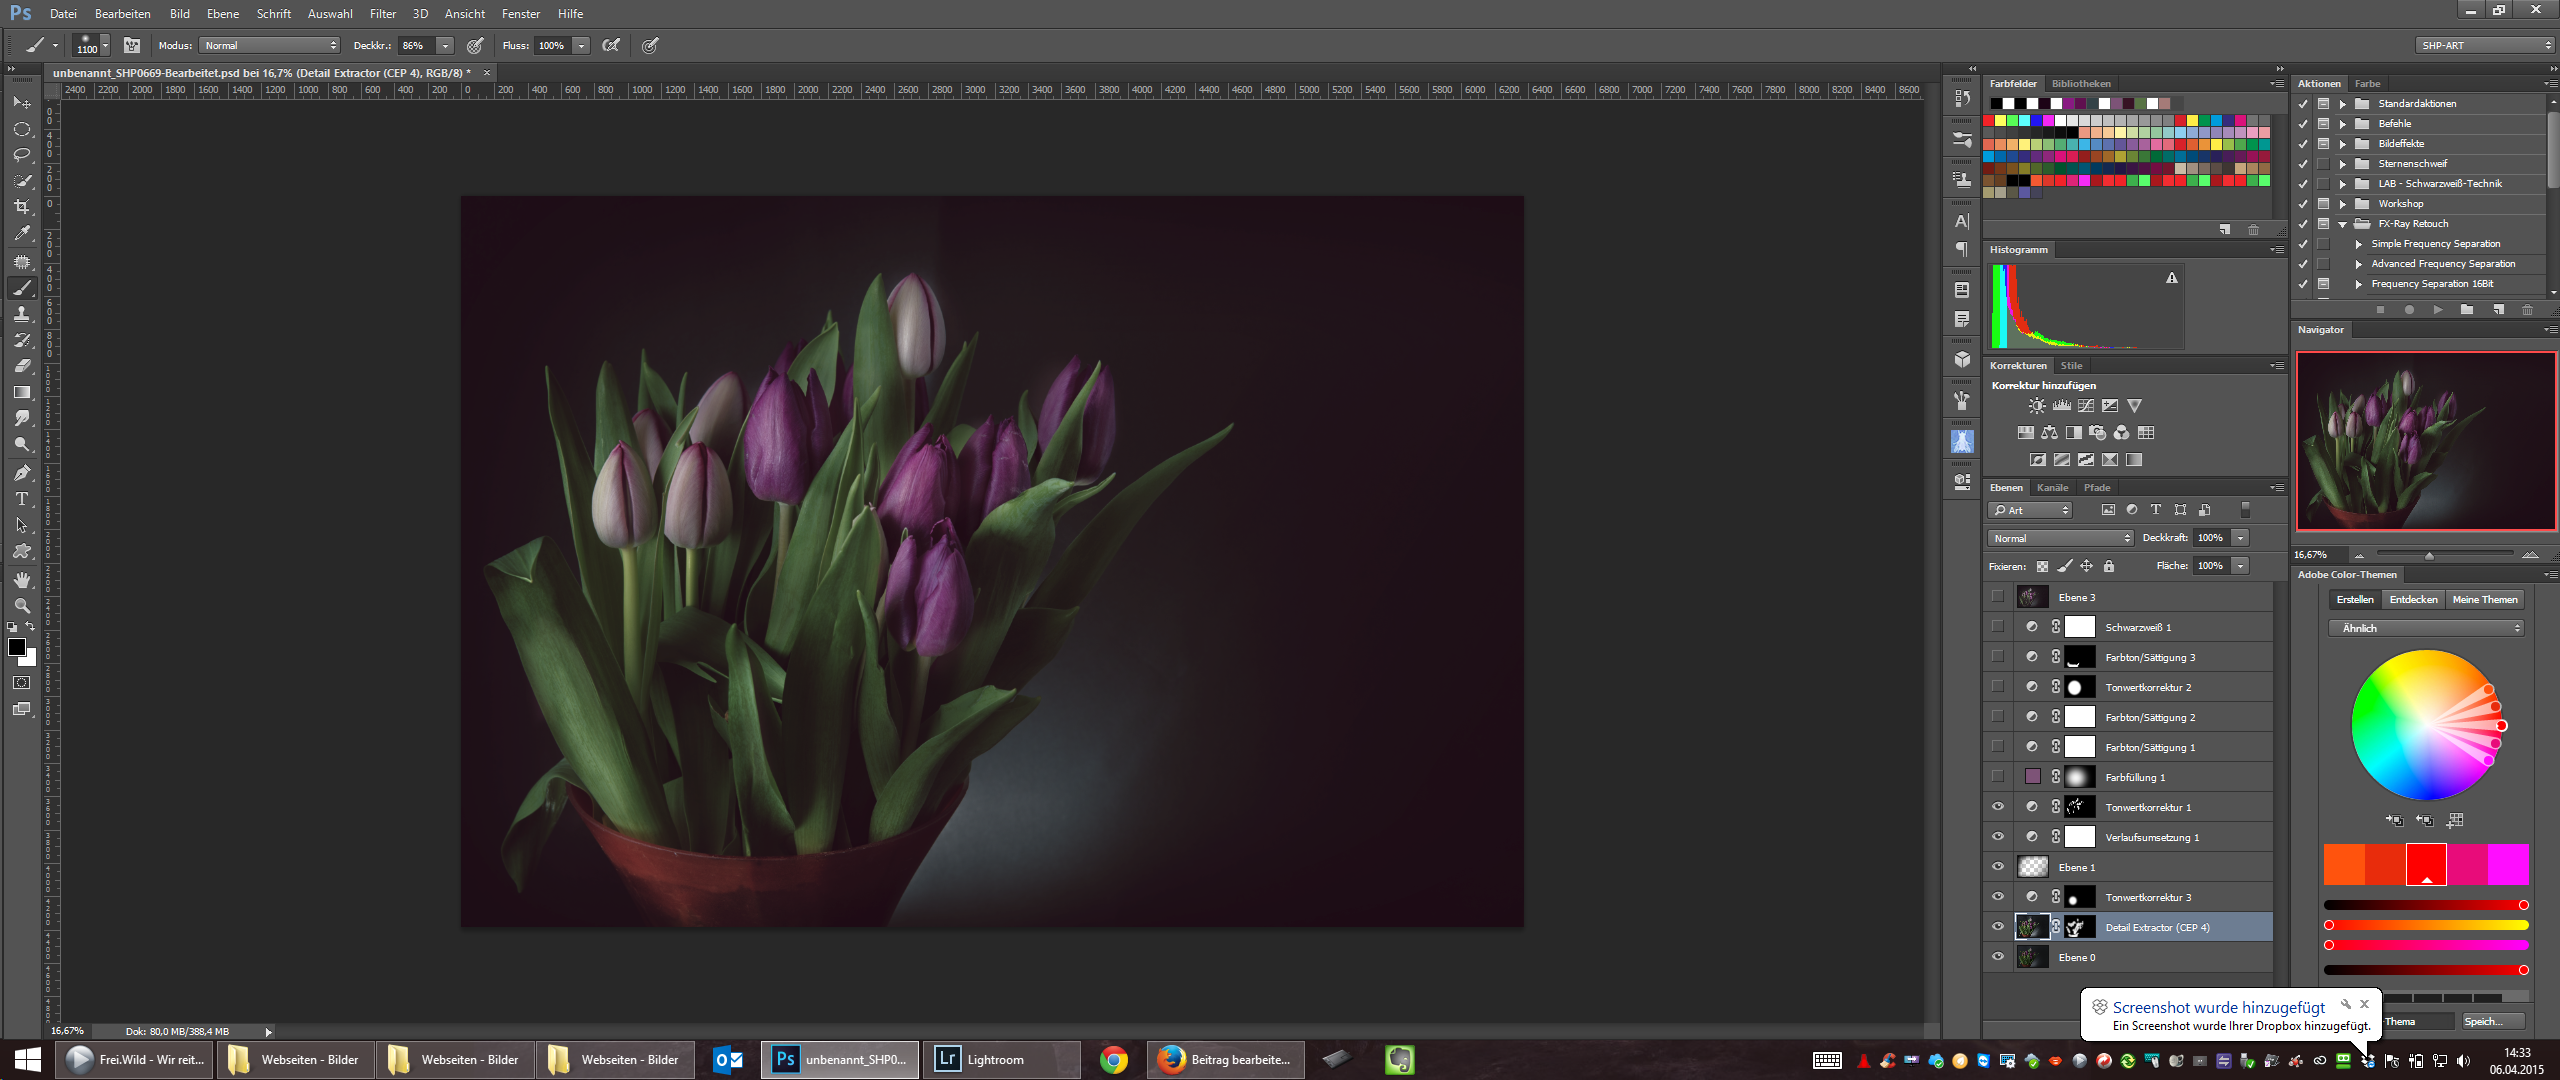Toggle Quick Mask mode icon
The width and height of the screenshot is (2560, 1080).
[22, 683]
